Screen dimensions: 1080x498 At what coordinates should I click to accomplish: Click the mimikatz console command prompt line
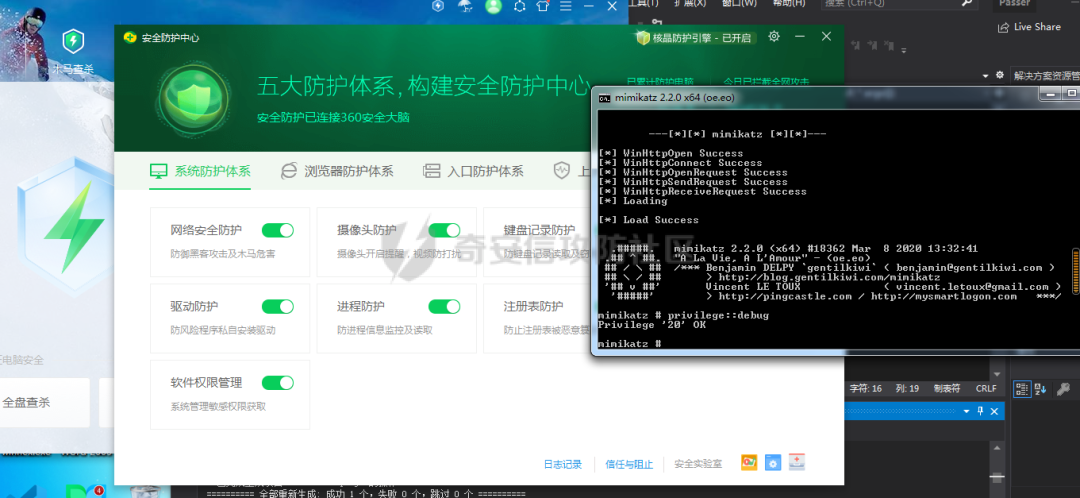tap(630, 343)
